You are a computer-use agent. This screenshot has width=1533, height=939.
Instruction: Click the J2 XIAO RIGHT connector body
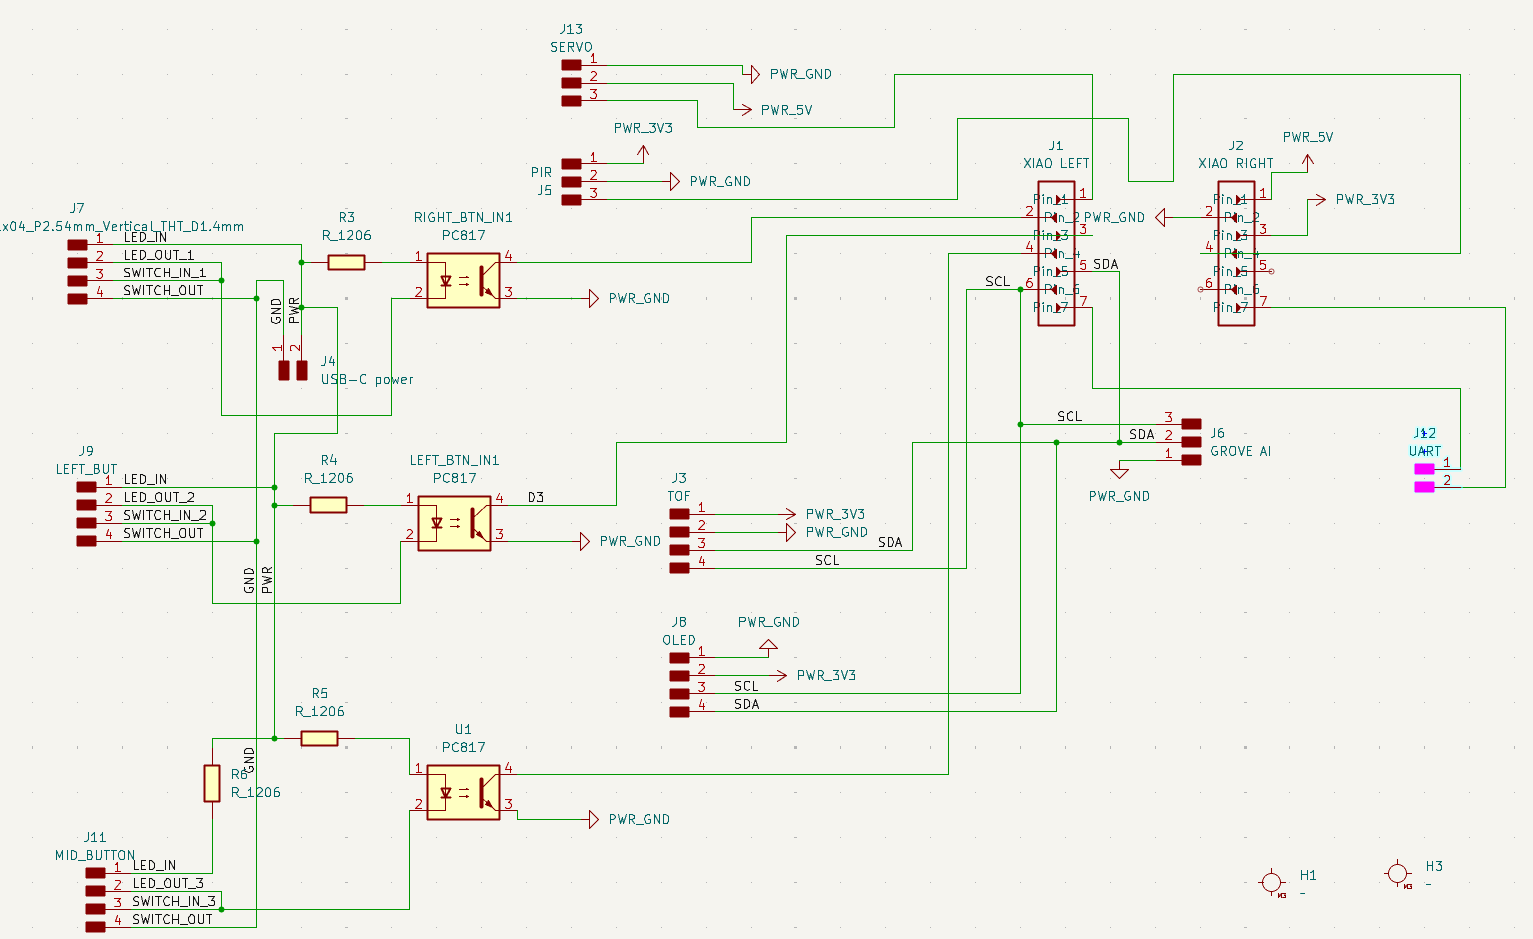click(1236, 254)
